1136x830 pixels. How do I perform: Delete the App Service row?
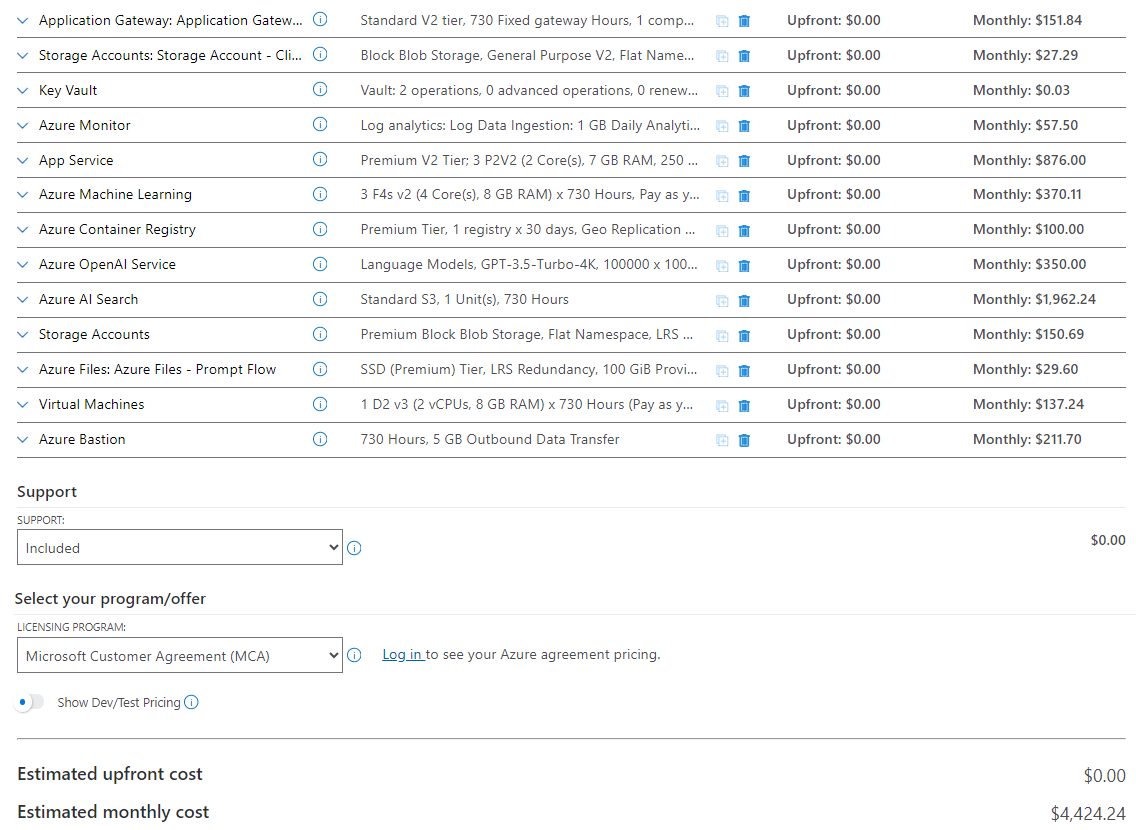[x=744, y=161]
